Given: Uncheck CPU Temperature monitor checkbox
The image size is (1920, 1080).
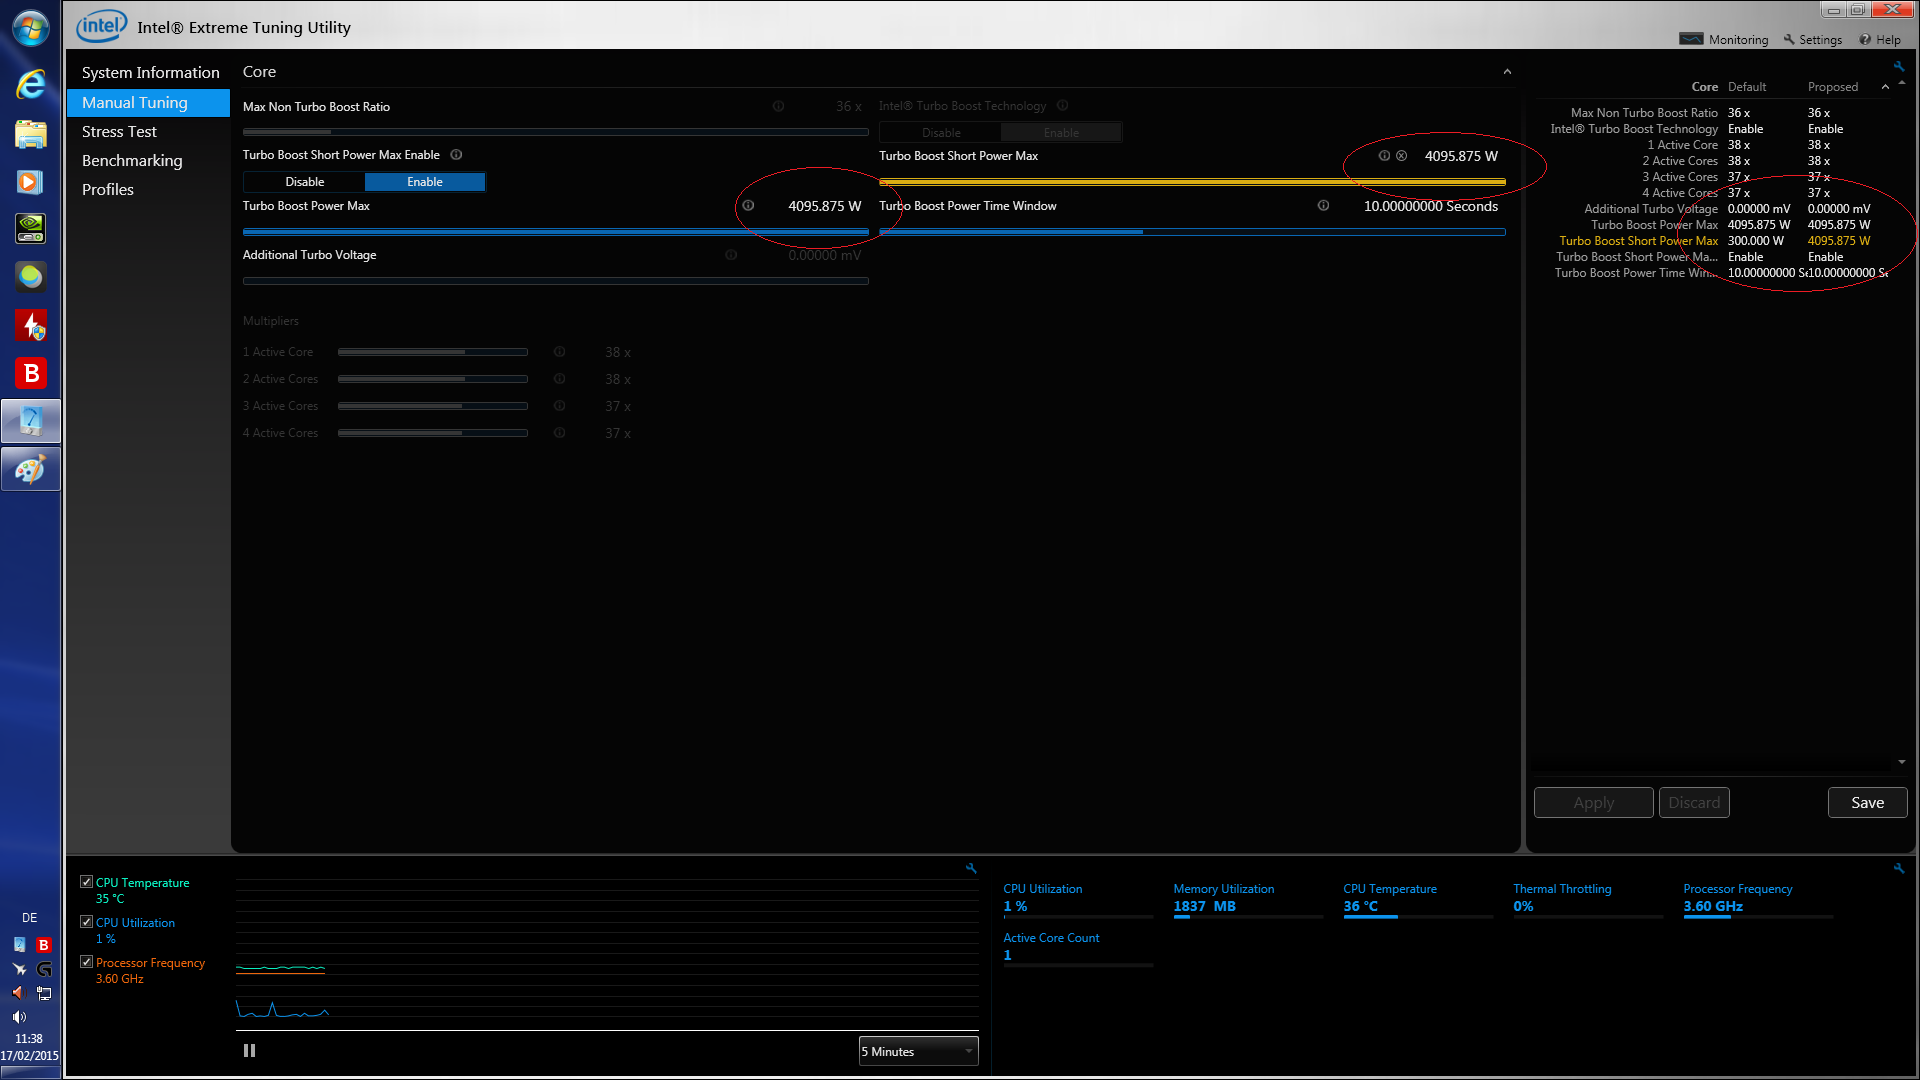Looking at the screenshot, I should tap(87, 882).
